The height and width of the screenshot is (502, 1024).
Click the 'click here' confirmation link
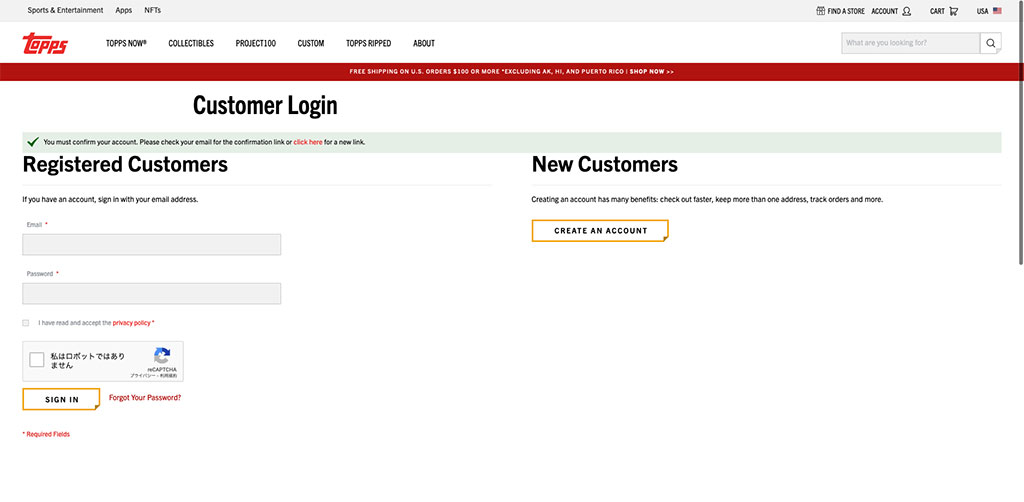click(x=308, y=142)
